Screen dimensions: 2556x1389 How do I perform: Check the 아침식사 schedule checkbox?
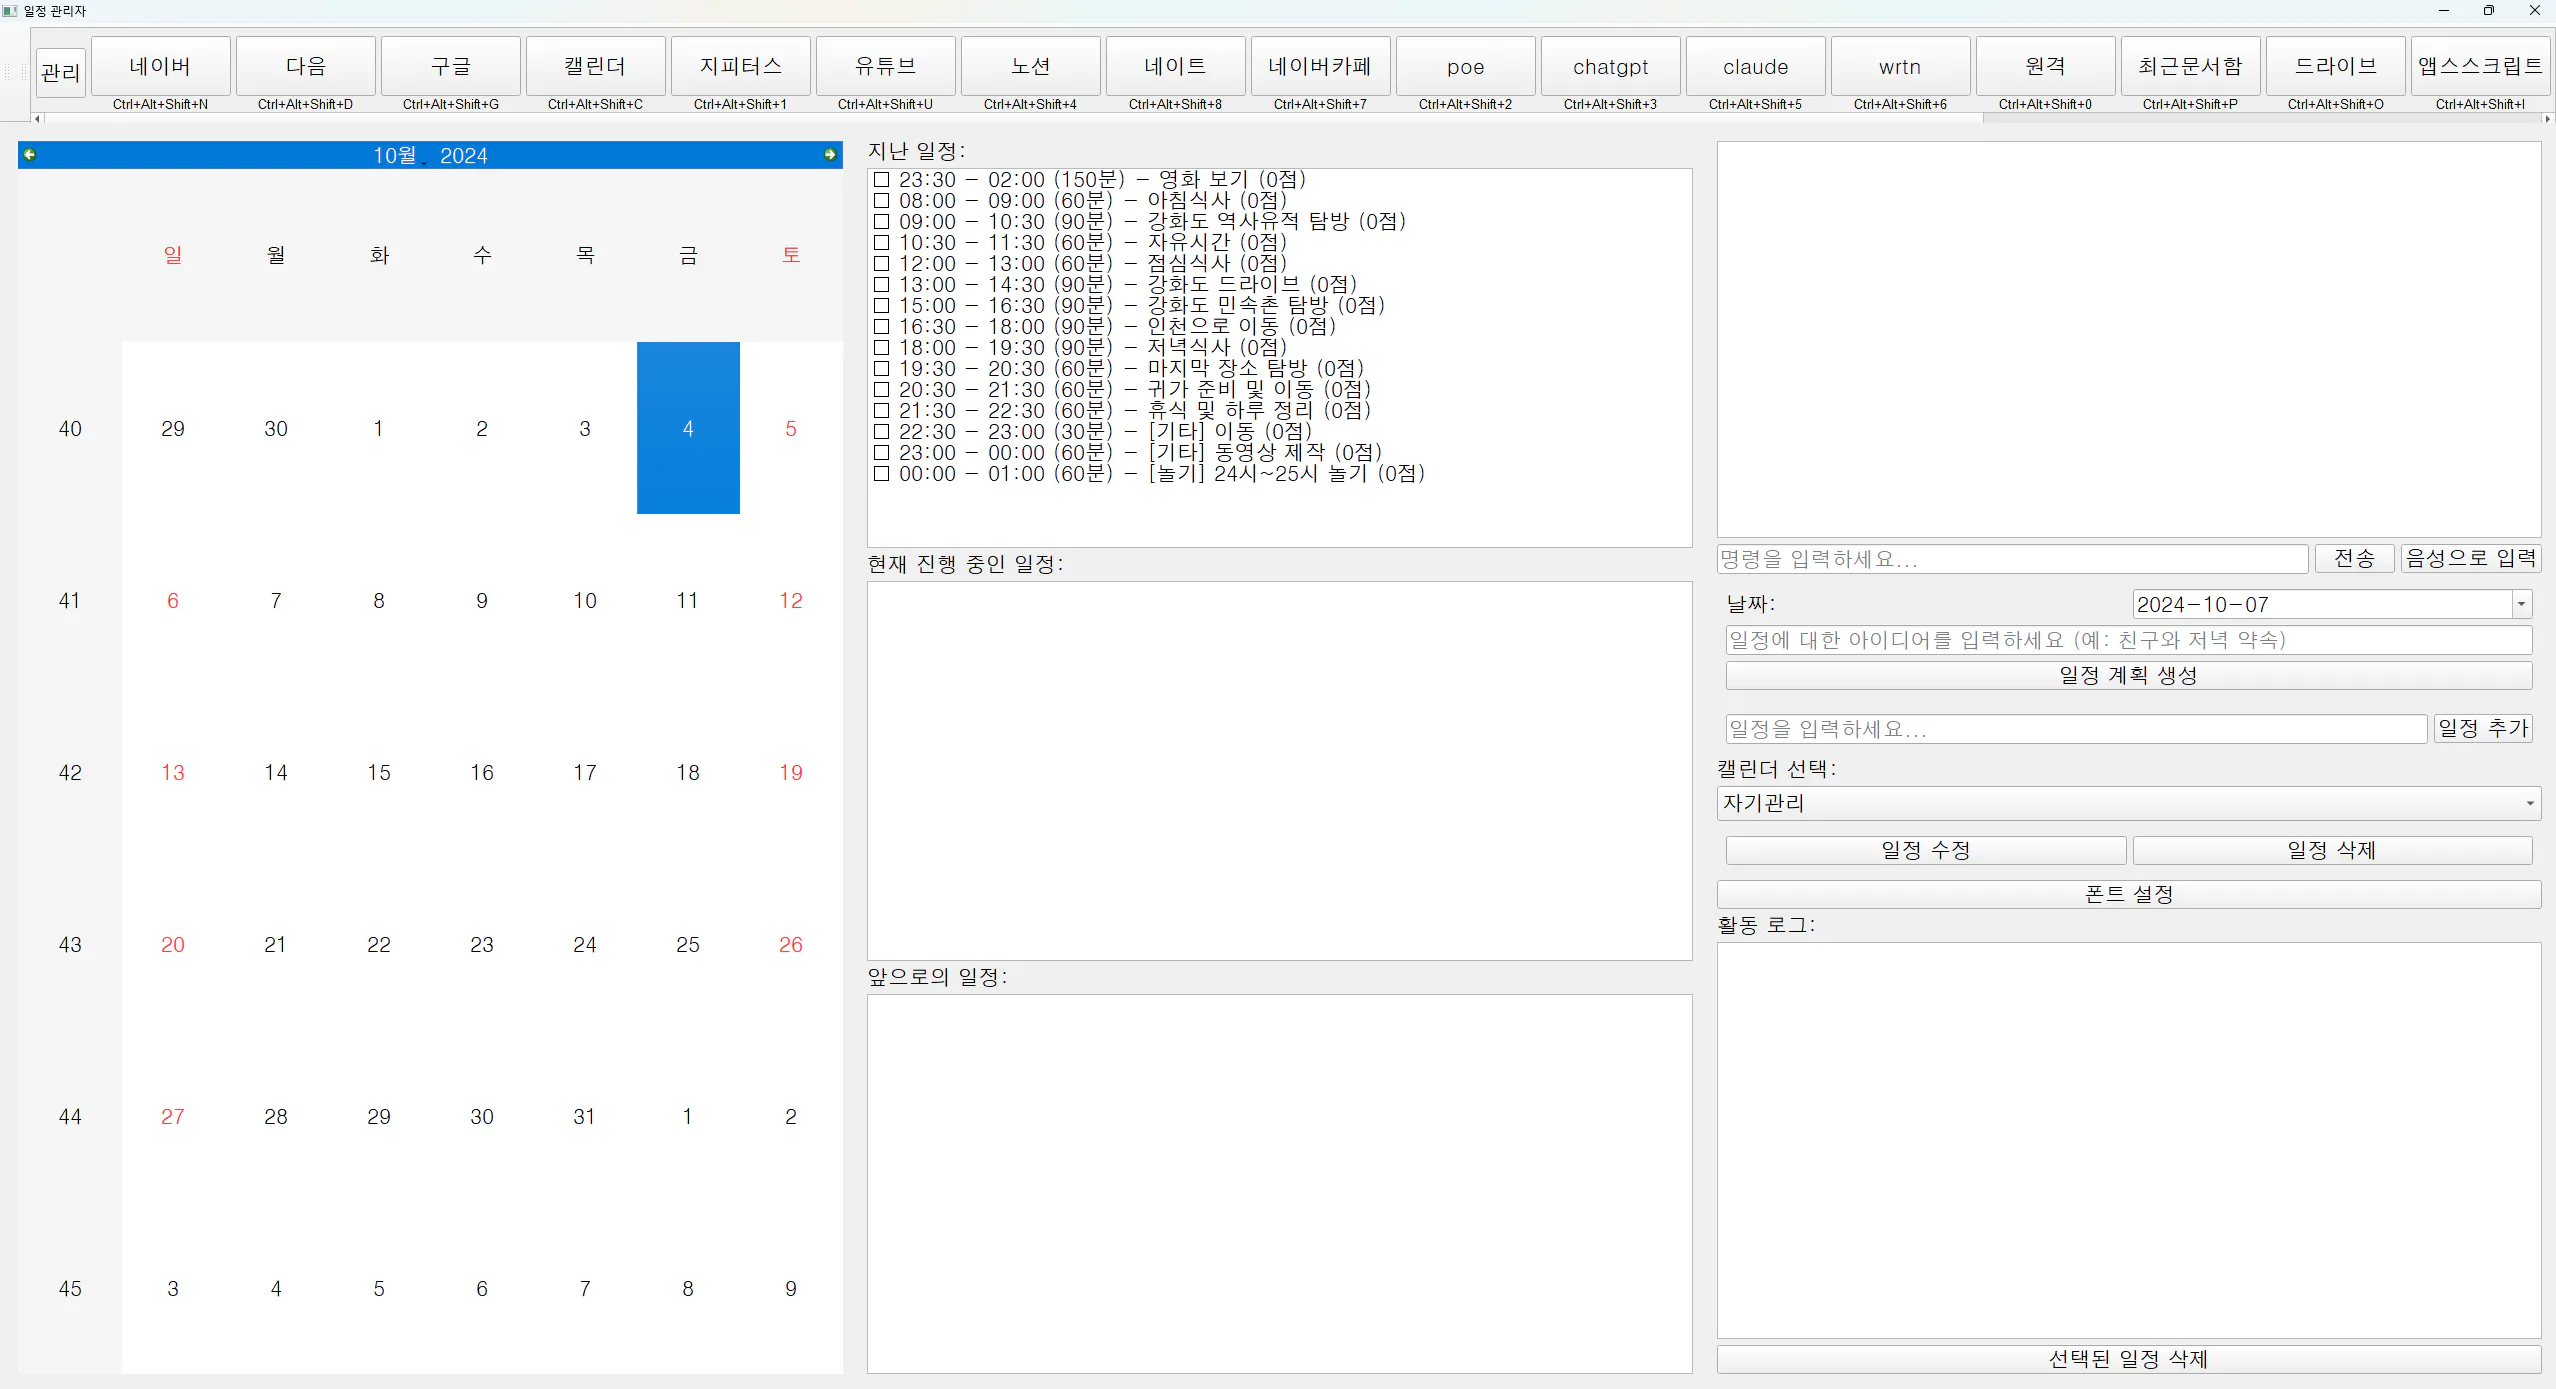click(881, 201)
